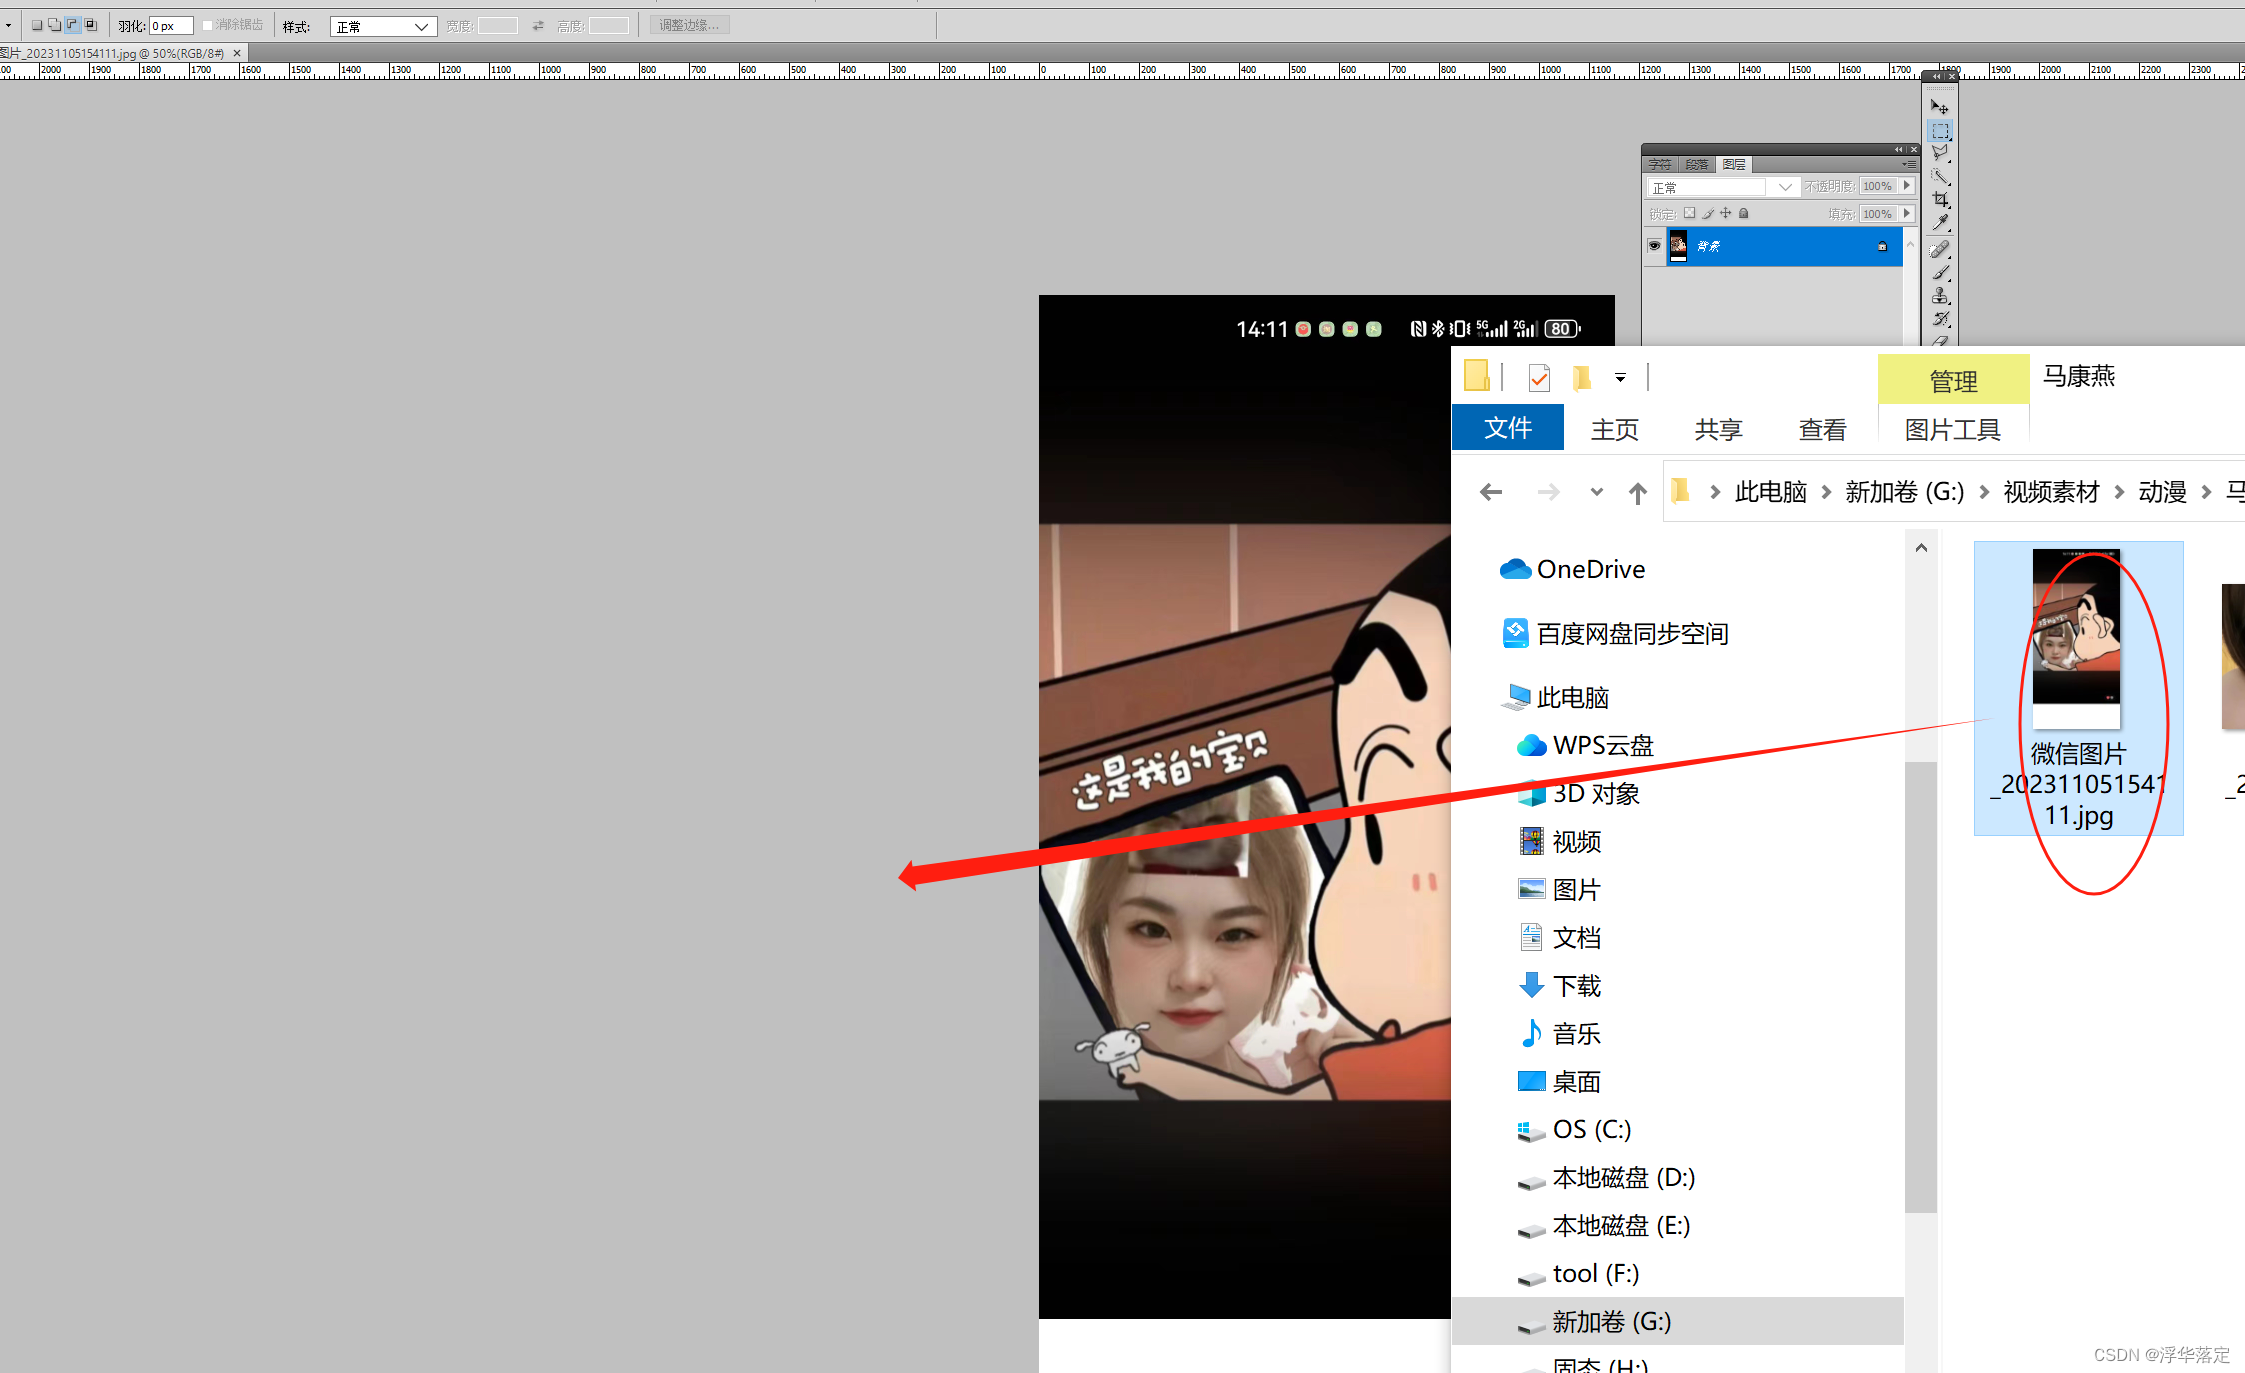Click the Subtract from Selection mode icon
Viewport: 2245px width, 1373px height.
(72, 25)
